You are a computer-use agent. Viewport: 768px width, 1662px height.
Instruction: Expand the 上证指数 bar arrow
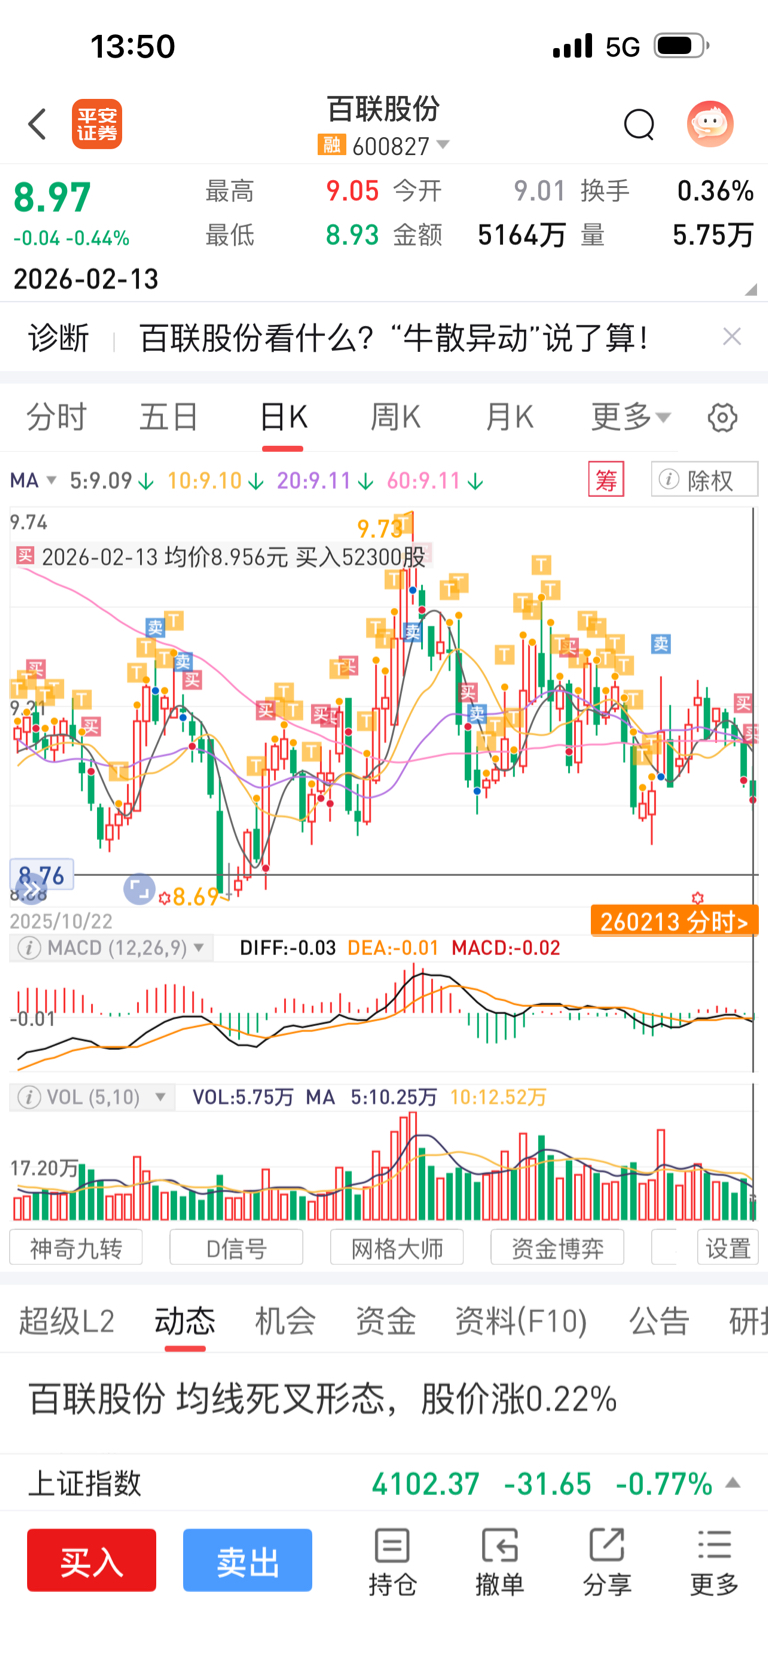click(x=733, y=1483)
